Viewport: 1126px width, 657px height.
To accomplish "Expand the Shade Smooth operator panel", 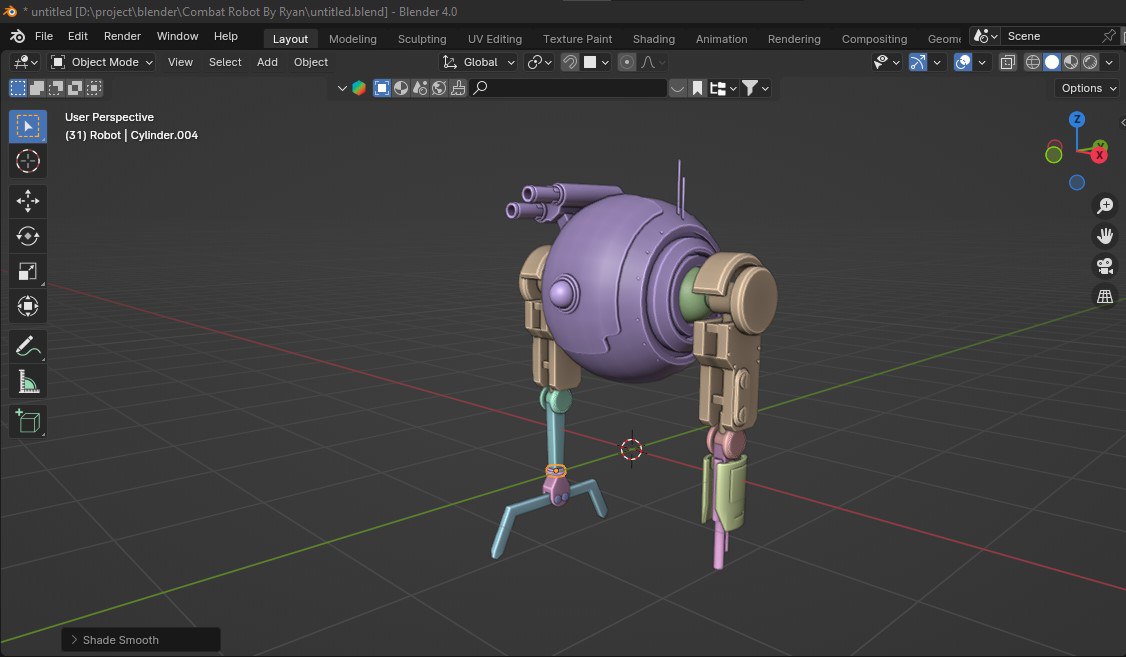I will [x=141, y=640].
